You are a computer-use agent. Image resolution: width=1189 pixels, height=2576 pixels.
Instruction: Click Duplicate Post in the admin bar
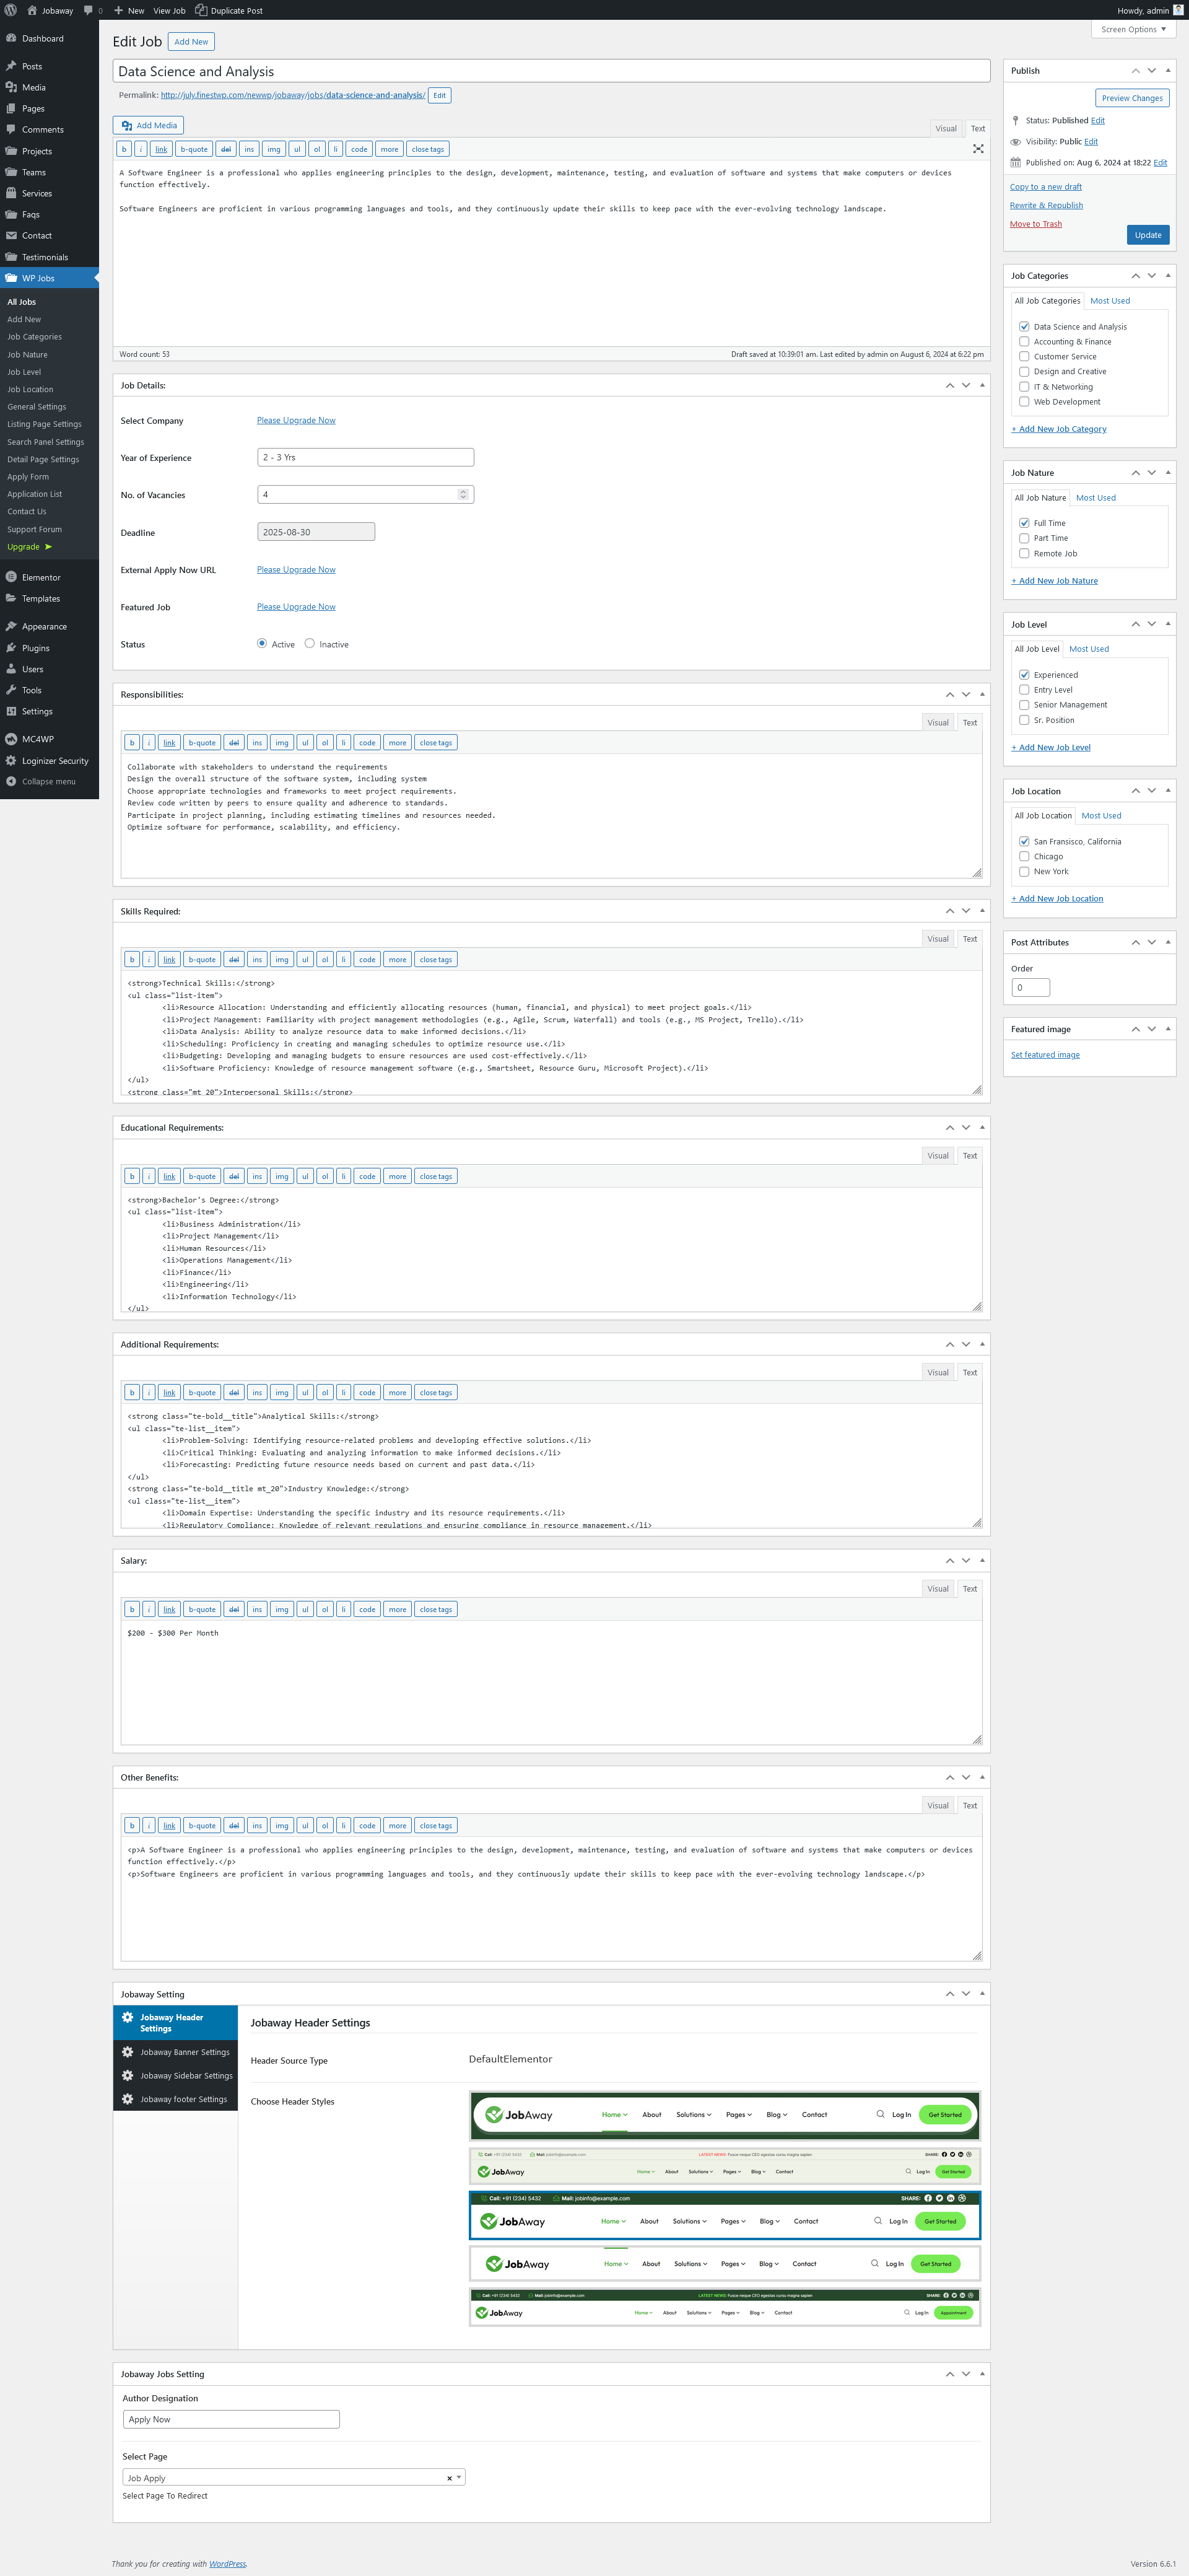(229, 10)
